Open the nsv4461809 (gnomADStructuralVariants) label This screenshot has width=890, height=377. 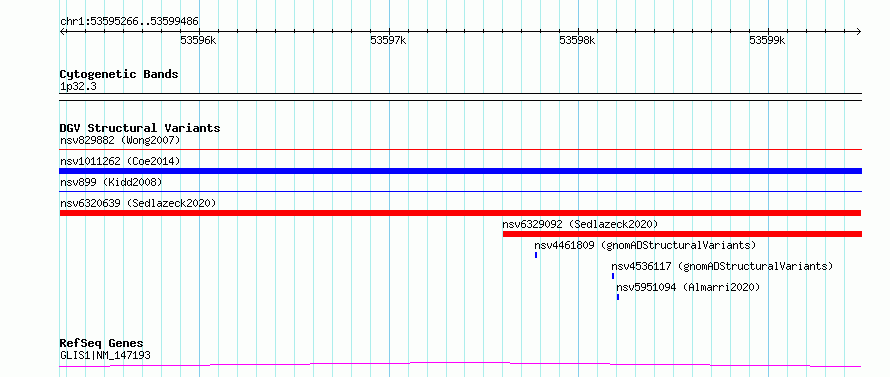click(x=645, y=245)
